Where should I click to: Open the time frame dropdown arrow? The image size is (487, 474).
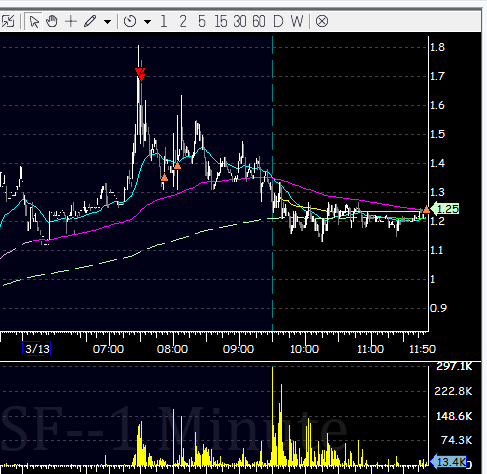(x=147, y=22)
